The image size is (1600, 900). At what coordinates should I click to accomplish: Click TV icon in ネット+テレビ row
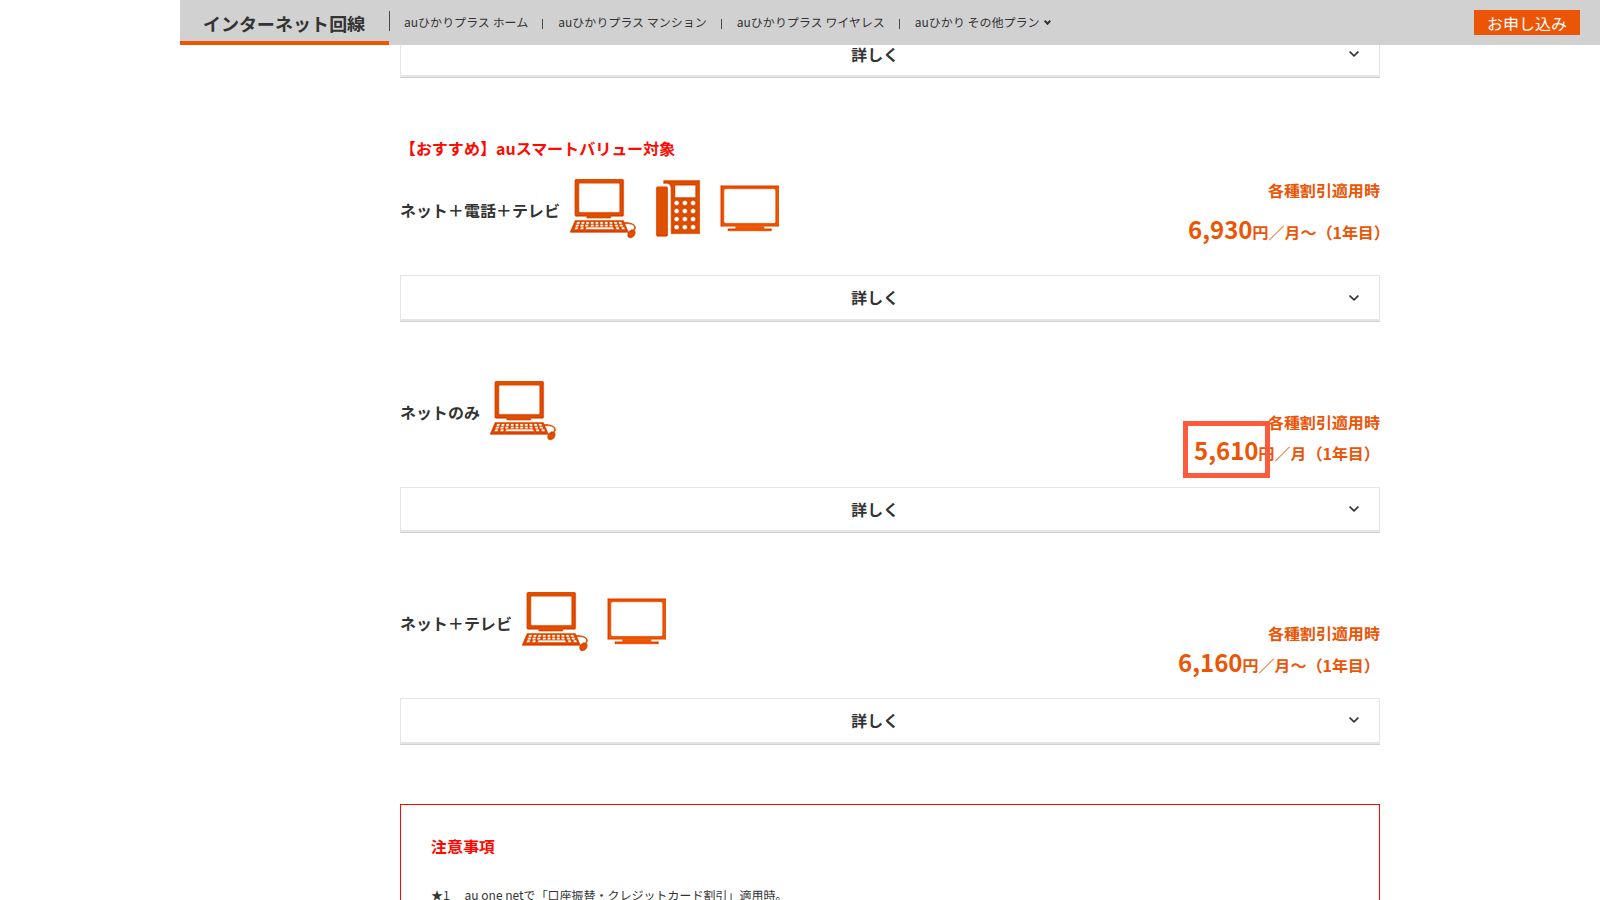(x=637, y=621)
